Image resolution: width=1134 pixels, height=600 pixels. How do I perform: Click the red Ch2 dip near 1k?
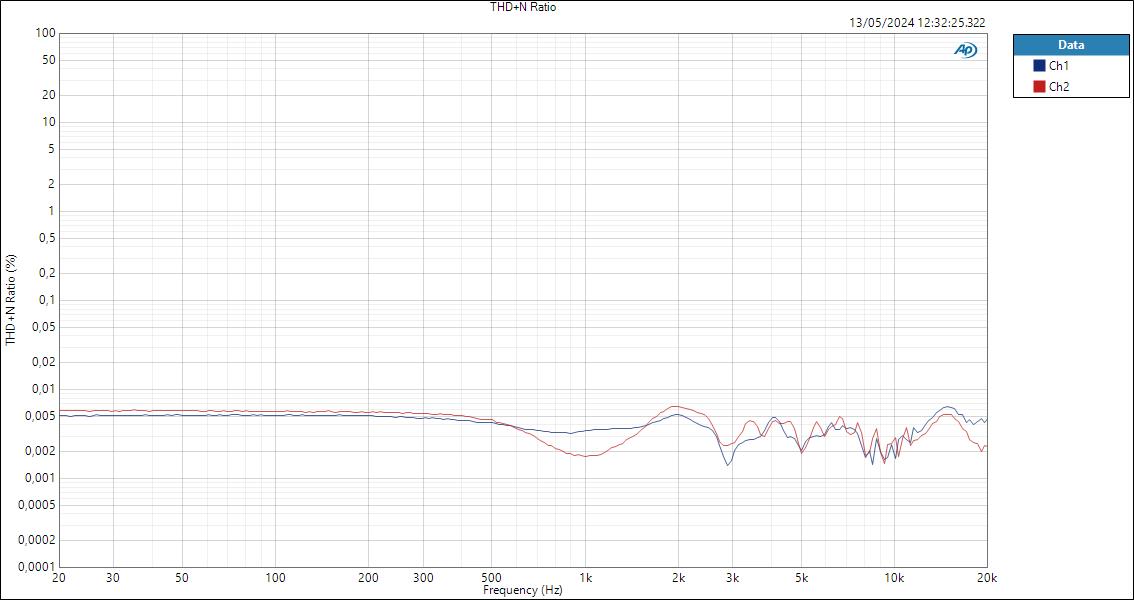point(586,455)
